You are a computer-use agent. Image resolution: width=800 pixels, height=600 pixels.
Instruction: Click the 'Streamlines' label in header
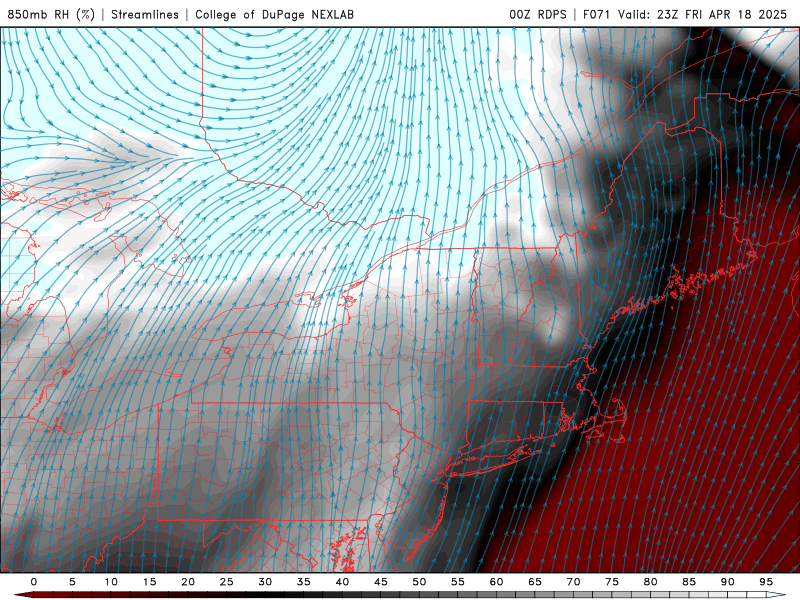click(x=145, y=14)
